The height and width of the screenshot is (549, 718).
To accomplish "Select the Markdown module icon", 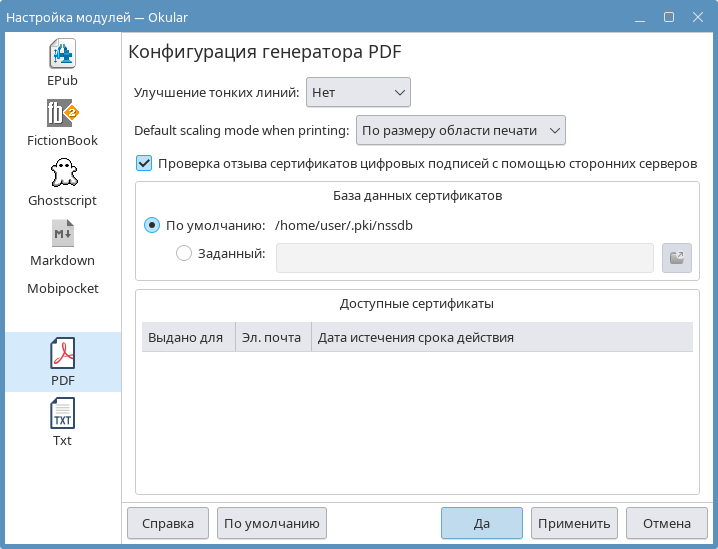I will pos(62,233).
